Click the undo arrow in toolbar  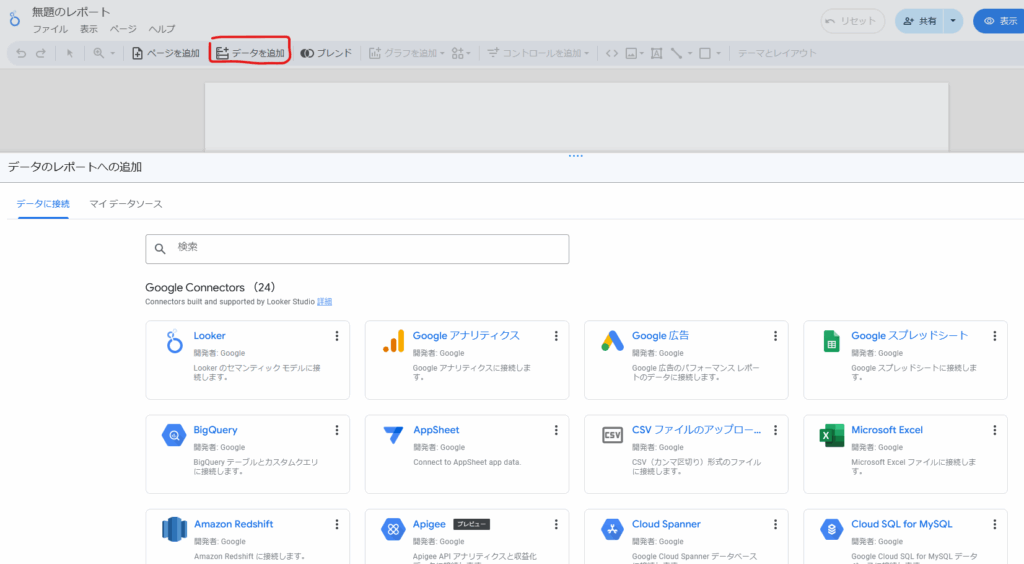21,53
